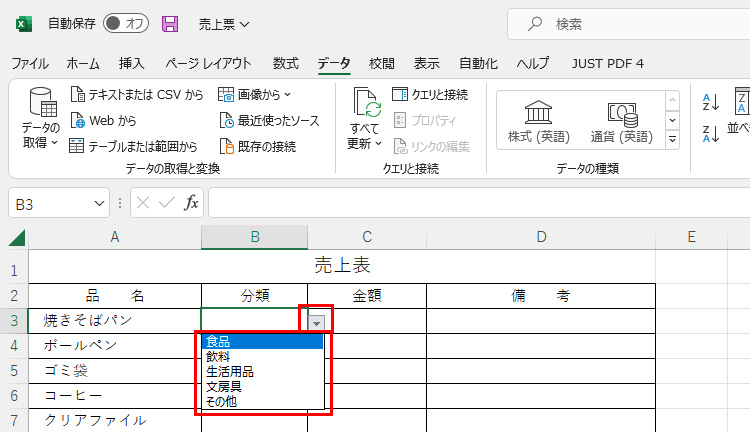Click the save floppy disk icon
The height and width of the screenshot is (432, 750).
pyautogui.click(x=170, y=24)
